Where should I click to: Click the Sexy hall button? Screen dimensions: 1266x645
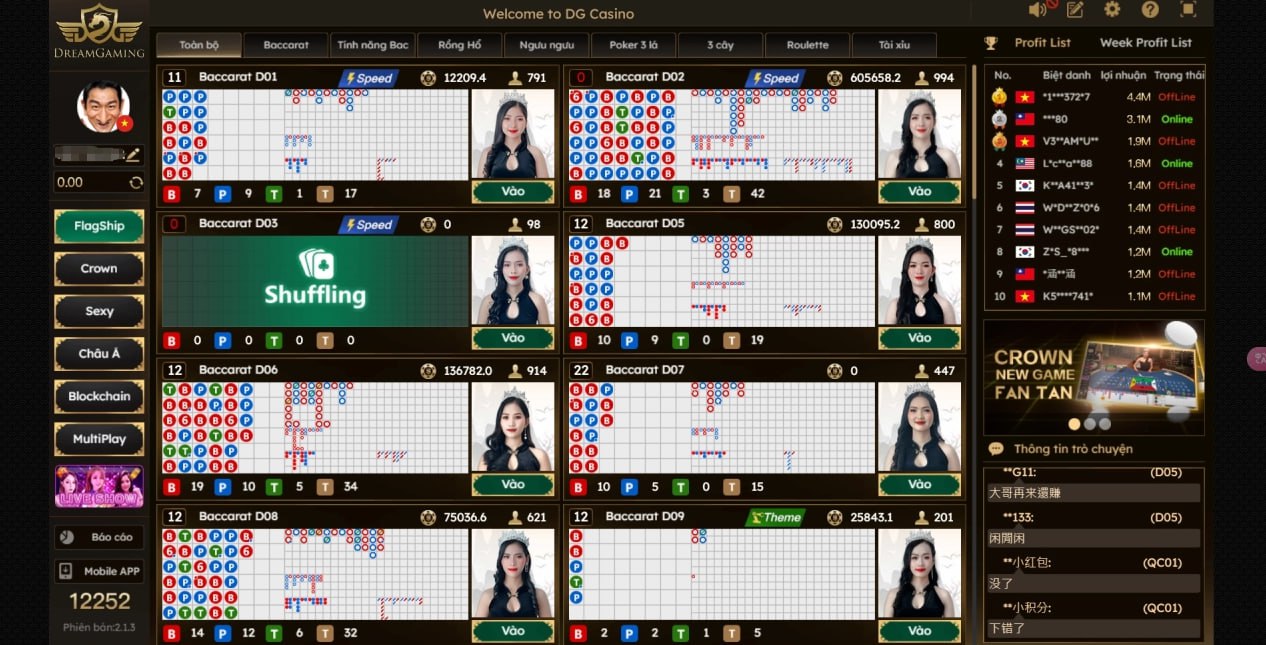[x=99, y=311]
